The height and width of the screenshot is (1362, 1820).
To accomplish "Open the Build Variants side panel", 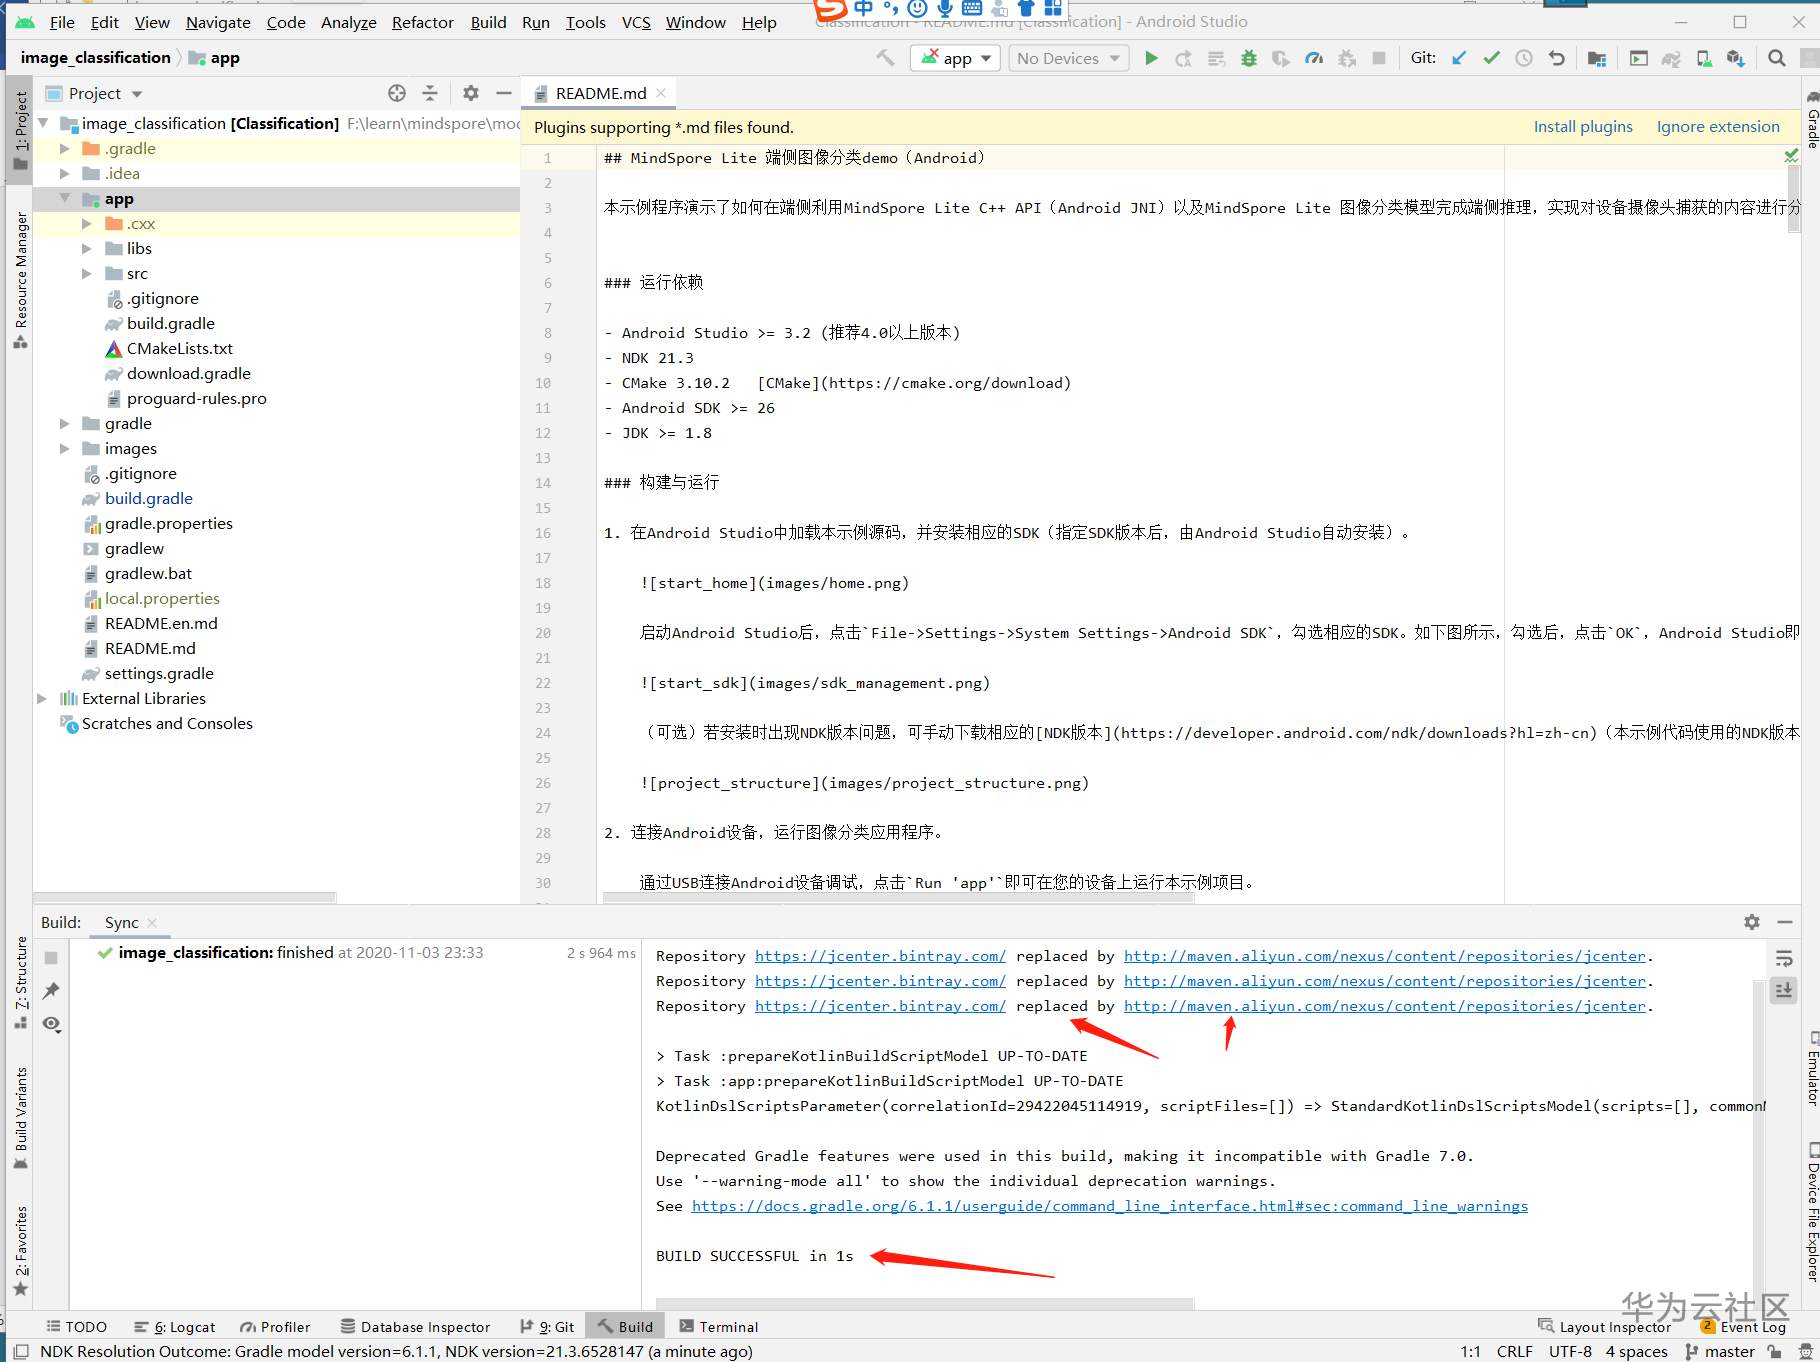I will [20, 1117].
